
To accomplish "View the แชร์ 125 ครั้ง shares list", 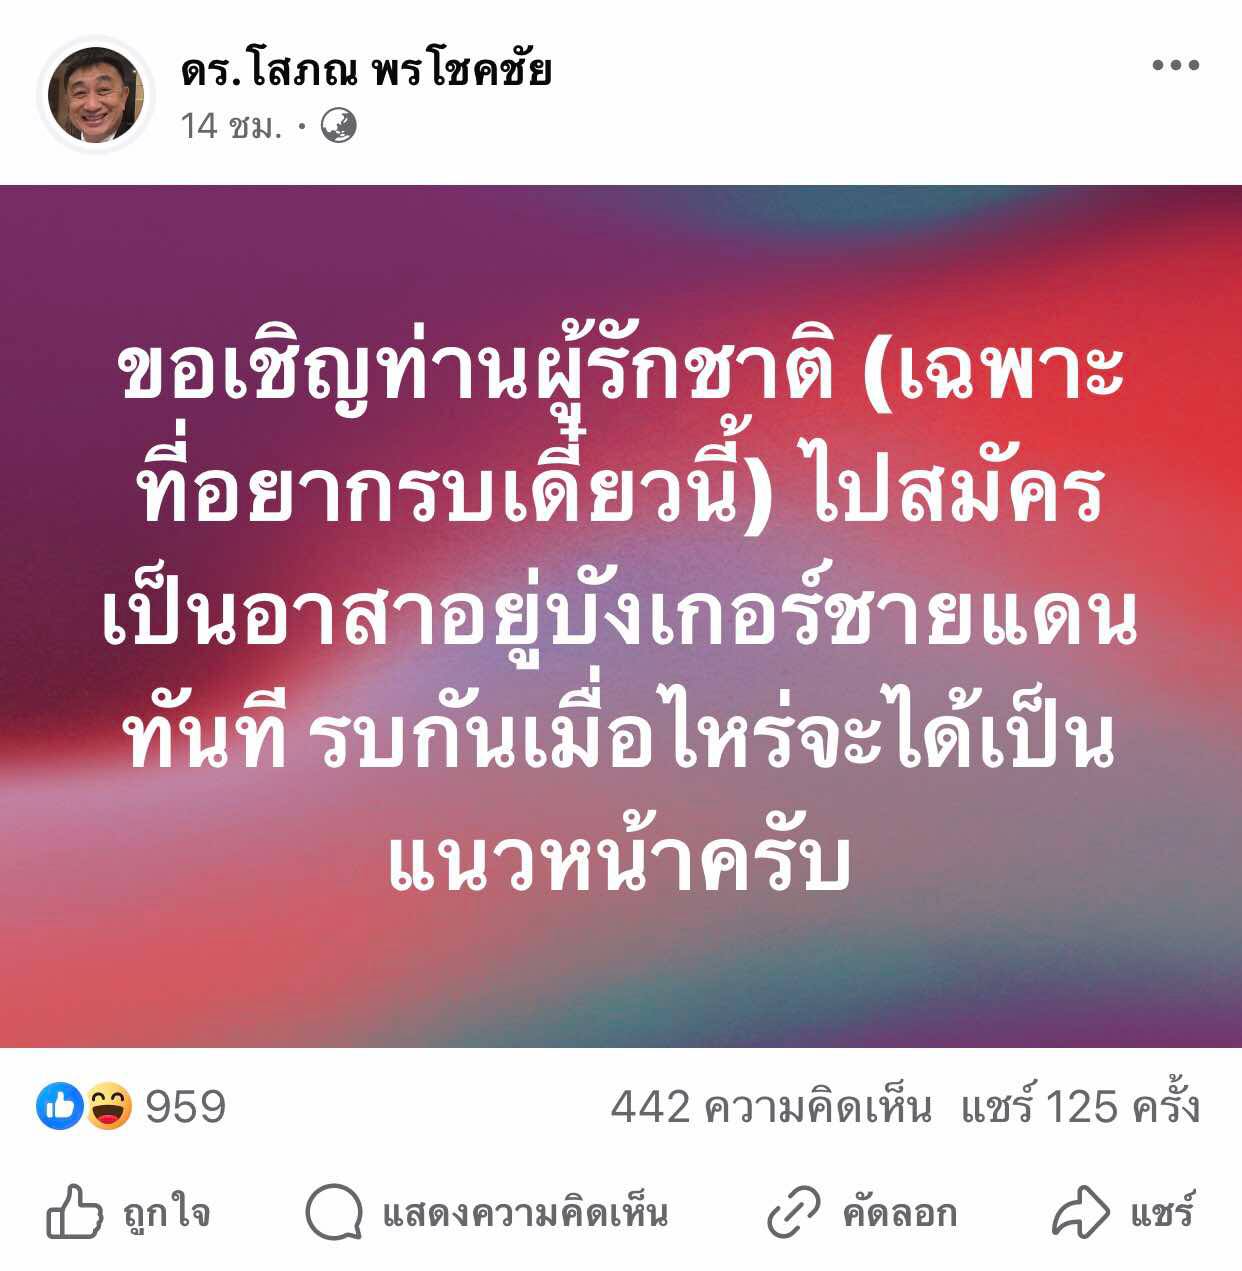I will tap(1080, 1105).
